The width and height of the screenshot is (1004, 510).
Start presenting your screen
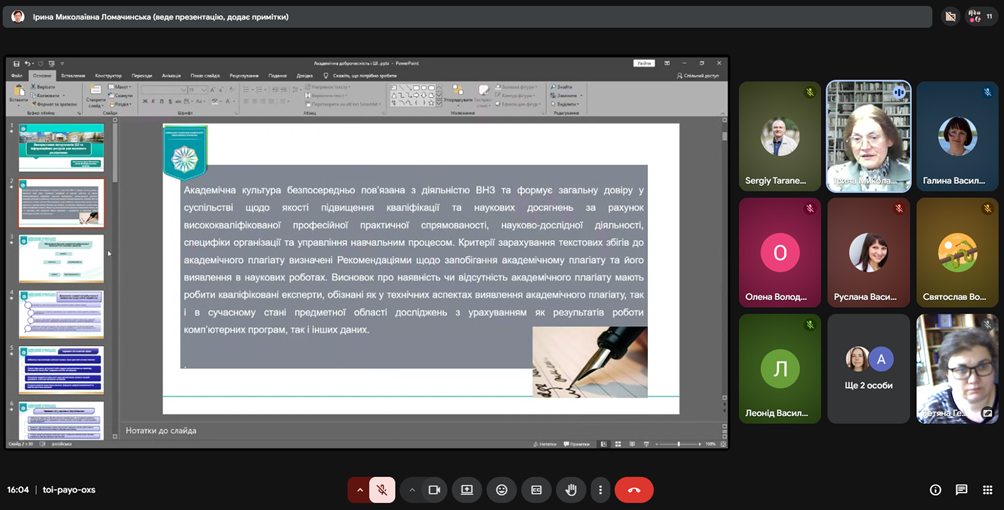(x=466, y=490)
